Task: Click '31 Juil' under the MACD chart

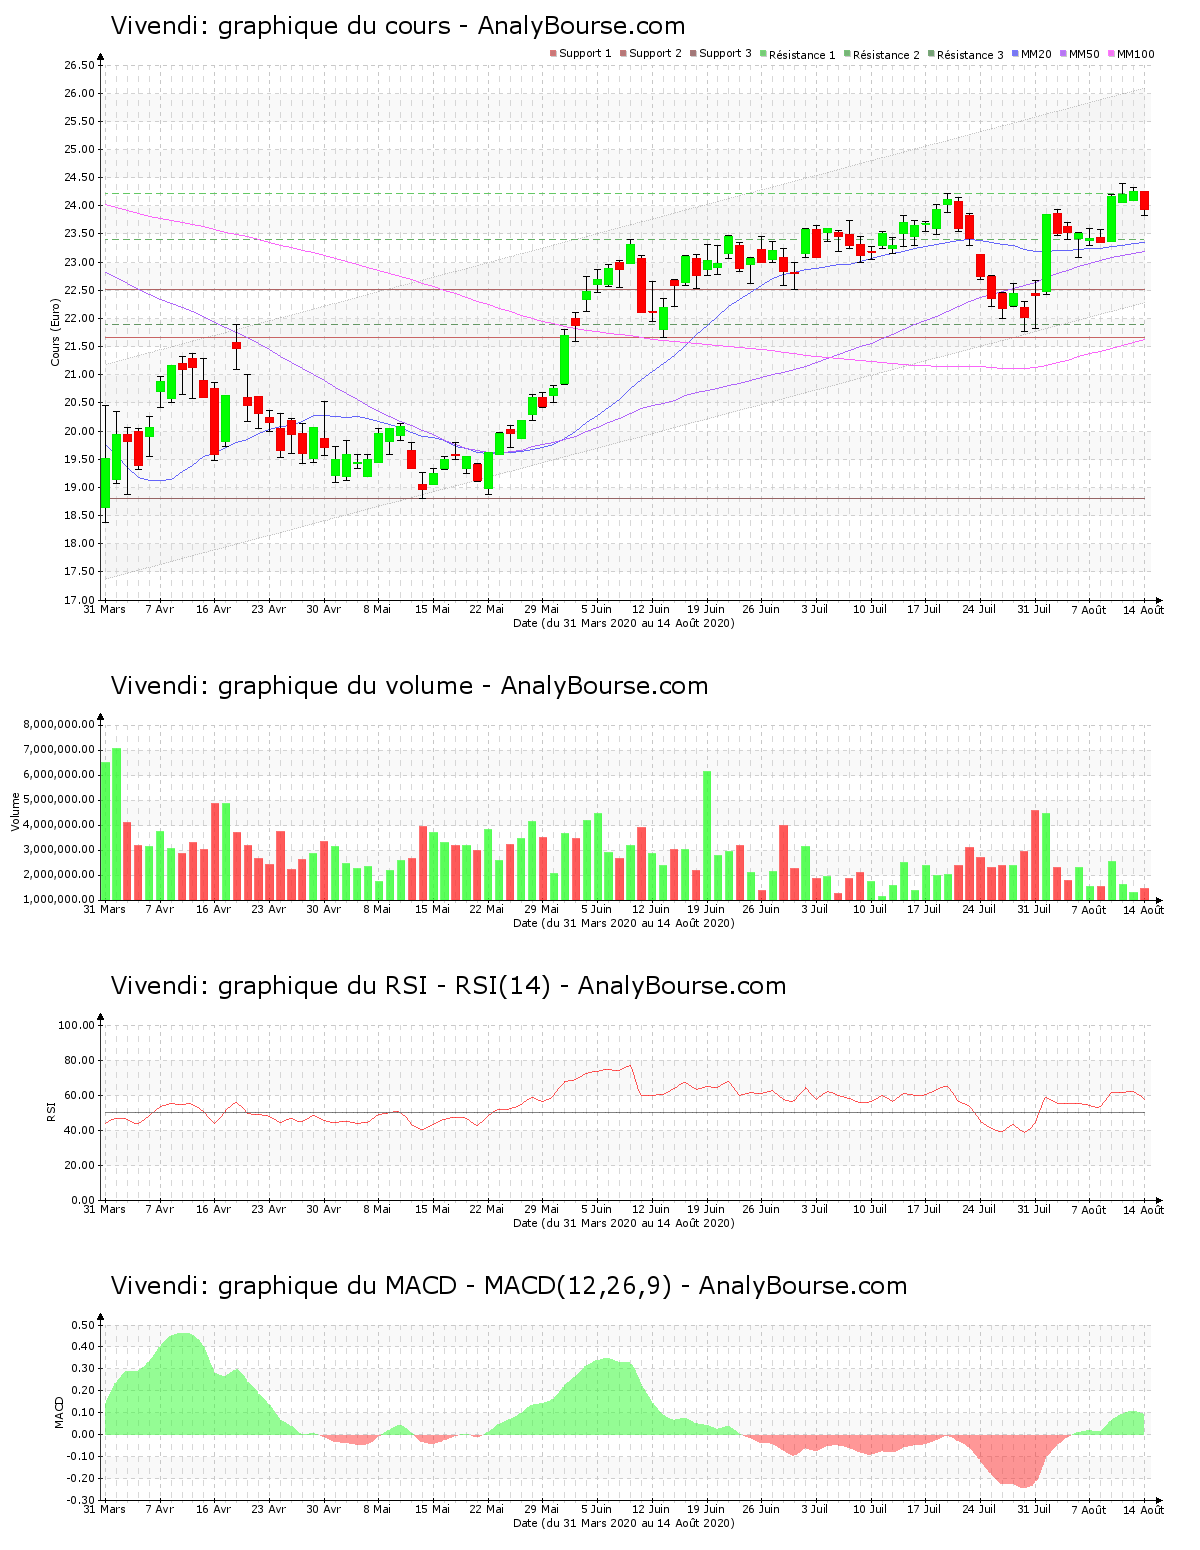Action: click(x=1034, y=1509)
